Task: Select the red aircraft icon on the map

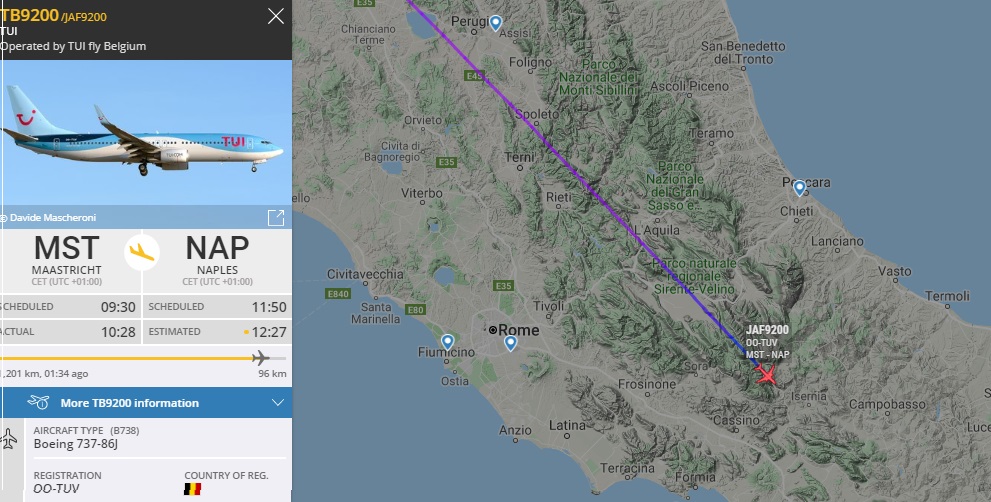Action: coord(767,375)
